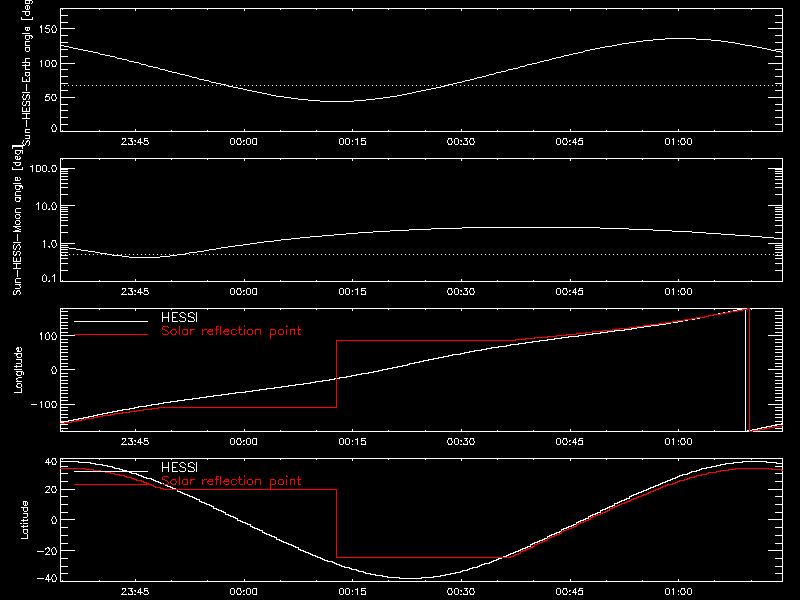Choose 00:45 label under Longitude plot
The width and height of the screenshot is (800, 600).
pos(569,442)
